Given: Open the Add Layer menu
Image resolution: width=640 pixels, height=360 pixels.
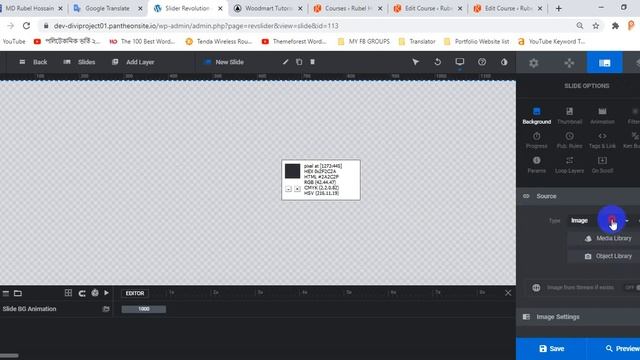Looking at the screenshot, I should click(133, 62).
